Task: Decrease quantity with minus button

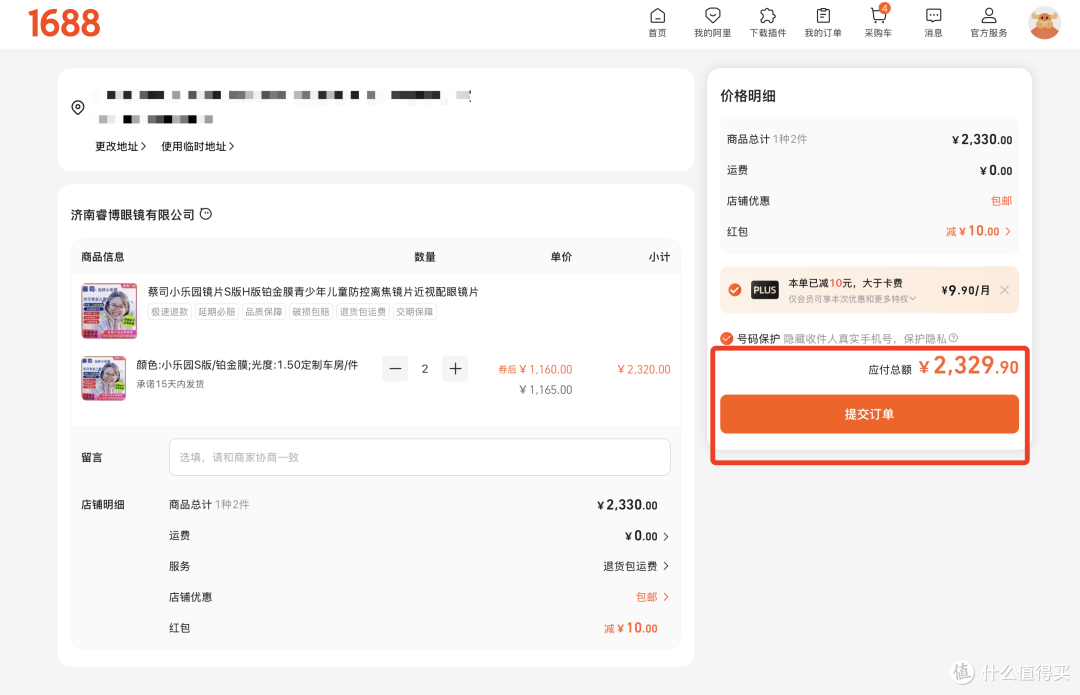Action: click(x=395, y=369)
